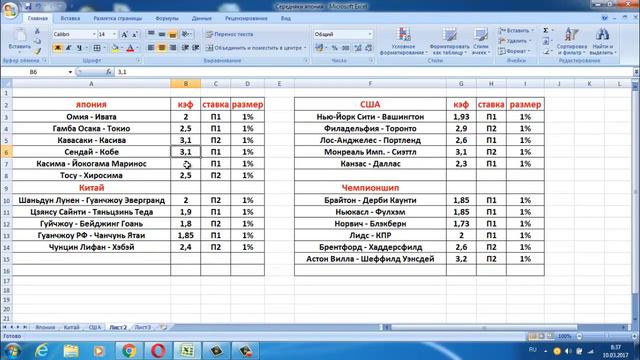The width and height of the screenshot is (640, 360).
Task: Click the decrease indent icon
Action: click(185, 48)
